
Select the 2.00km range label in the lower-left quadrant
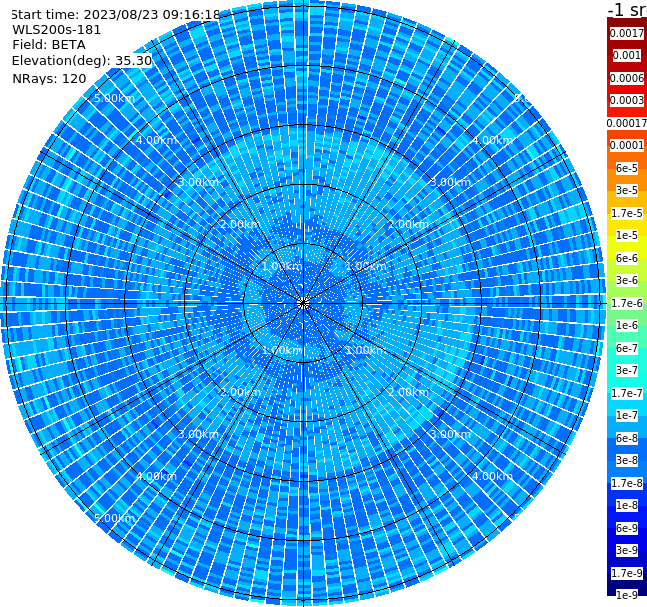click(x=241, y=392)
